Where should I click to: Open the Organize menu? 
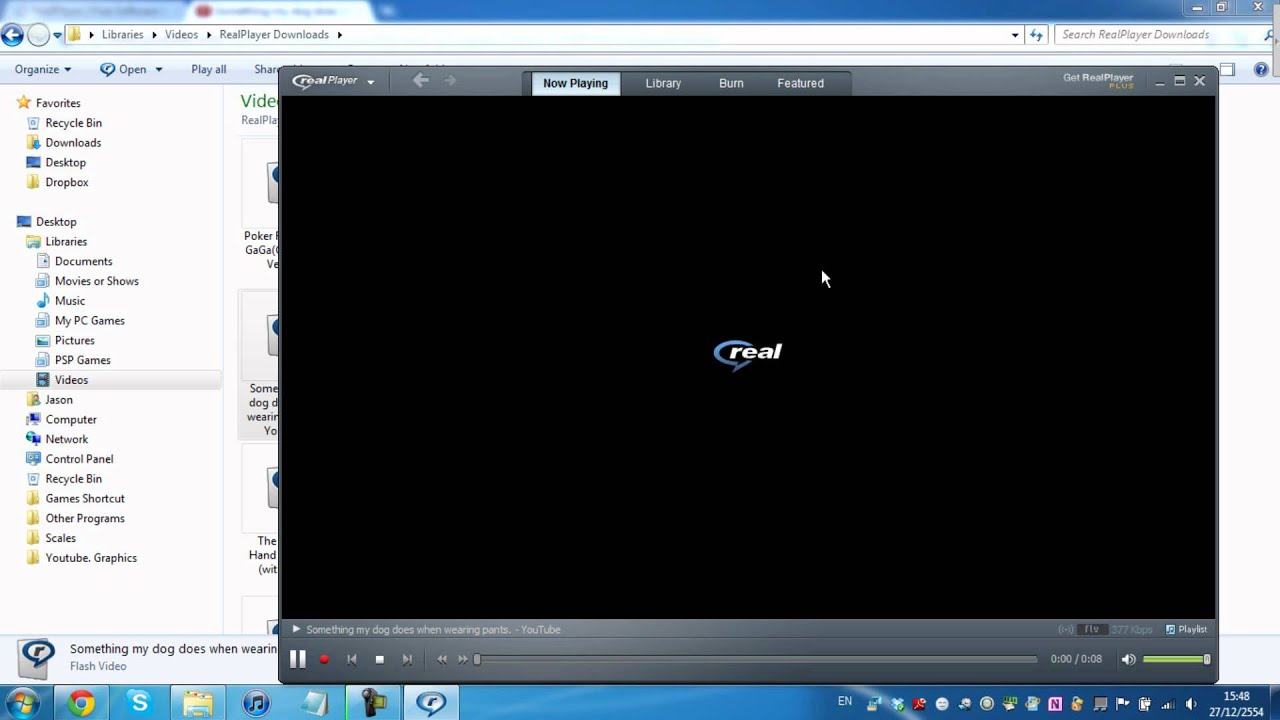click(43, 69)
